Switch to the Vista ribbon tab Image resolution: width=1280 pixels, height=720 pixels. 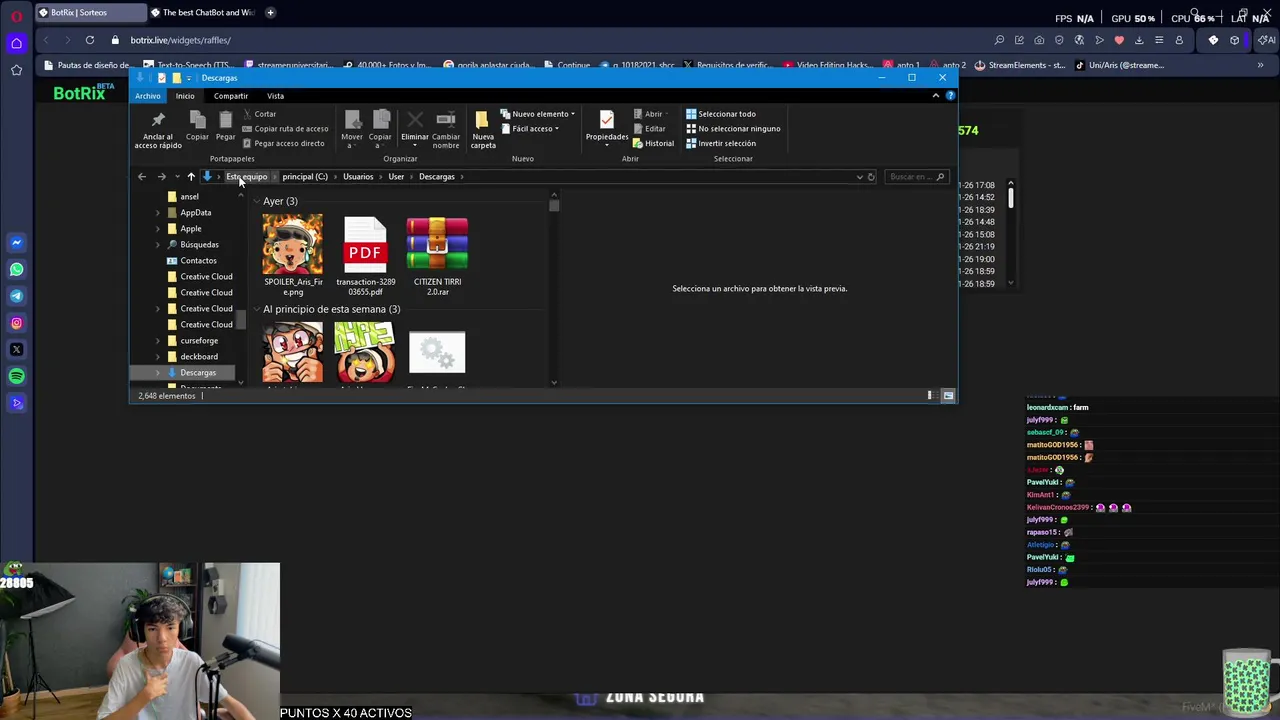click(275, 96)
